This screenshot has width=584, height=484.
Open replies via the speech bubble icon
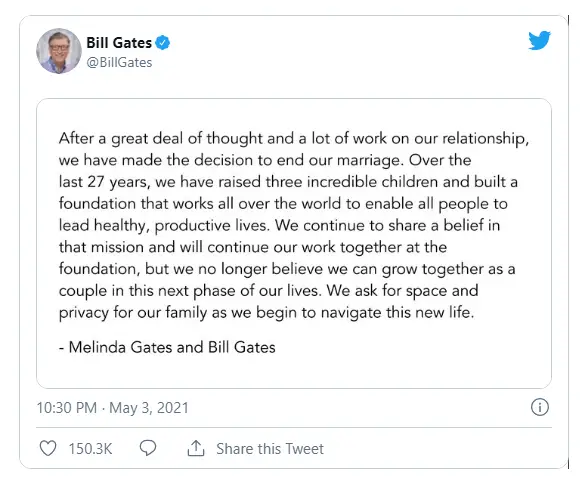point(148,448)
